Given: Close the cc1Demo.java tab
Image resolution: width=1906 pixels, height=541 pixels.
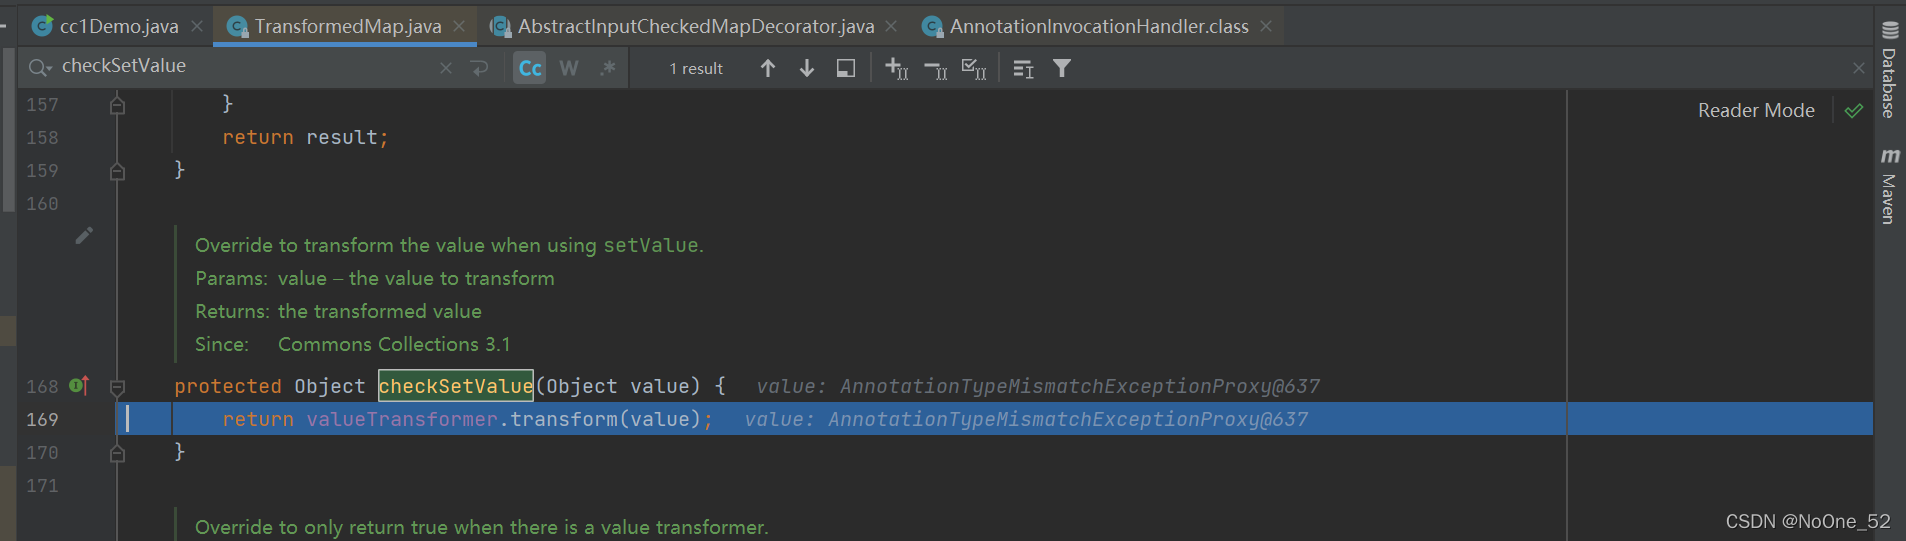Looking at the screenshot, I should 197,27.
